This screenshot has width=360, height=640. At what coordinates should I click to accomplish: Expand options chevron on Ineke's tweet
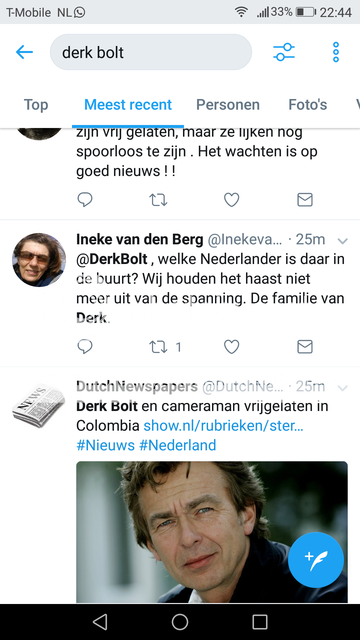[x=342, y=241]
